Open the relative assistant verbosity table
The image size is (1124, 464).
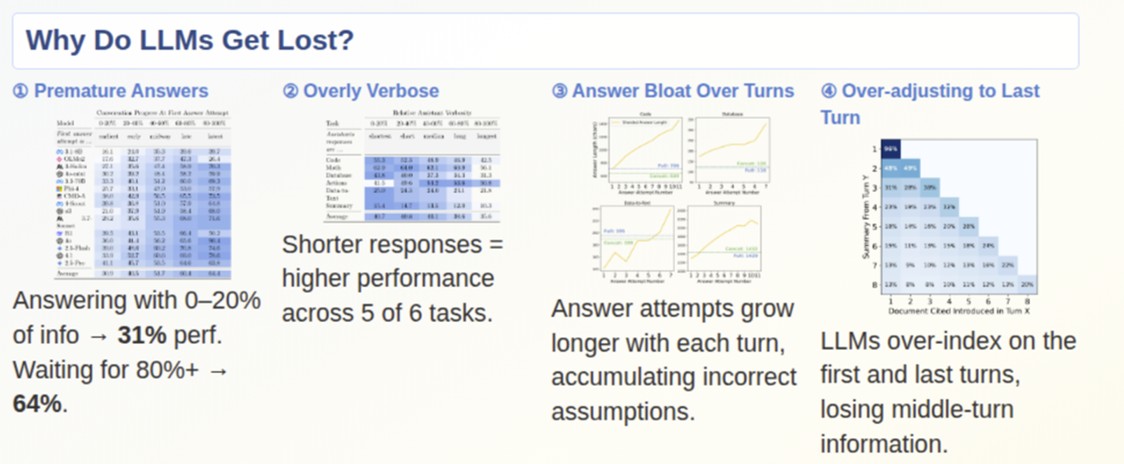(x=411, y=169)
